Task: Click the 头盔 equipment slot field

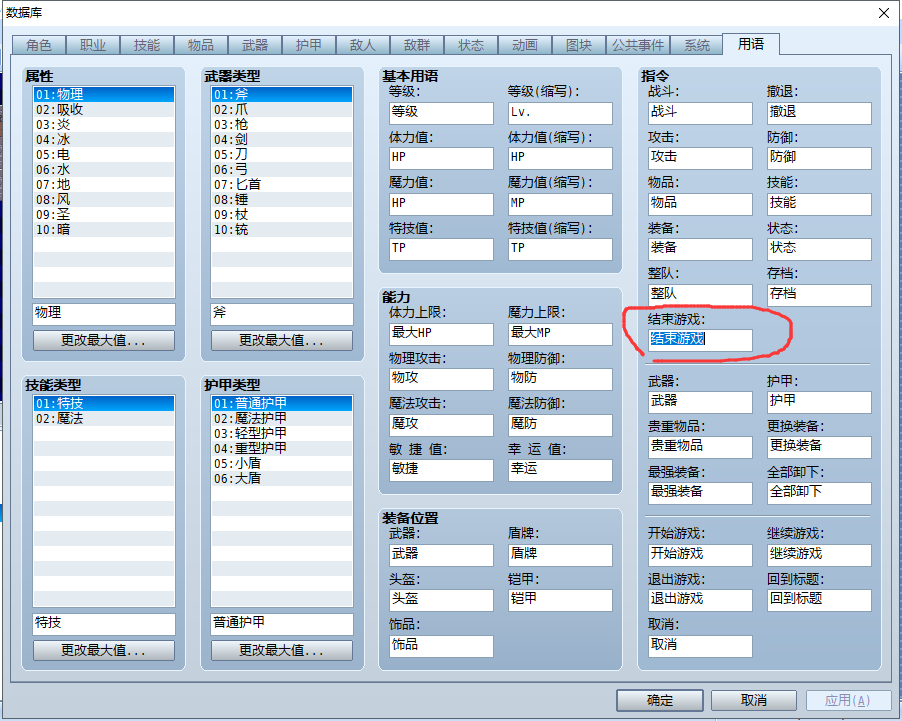Action: click(x=441, y=600)
